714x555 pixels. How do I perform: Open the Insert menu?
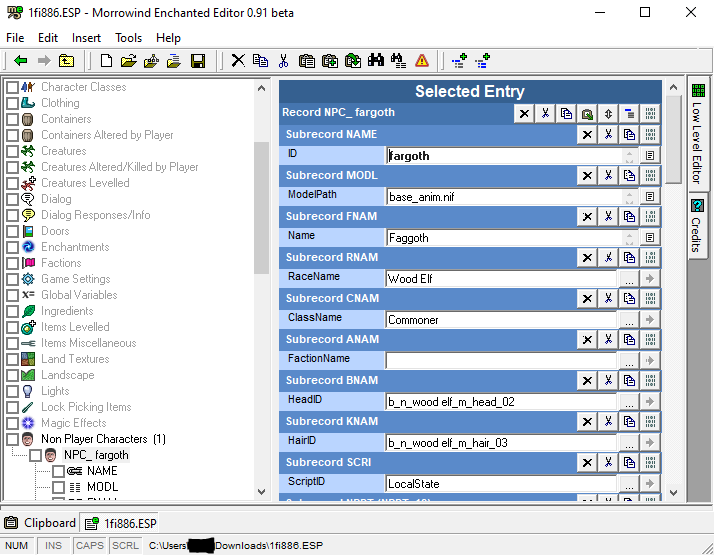pyautogui.click(x=86, y=38)
